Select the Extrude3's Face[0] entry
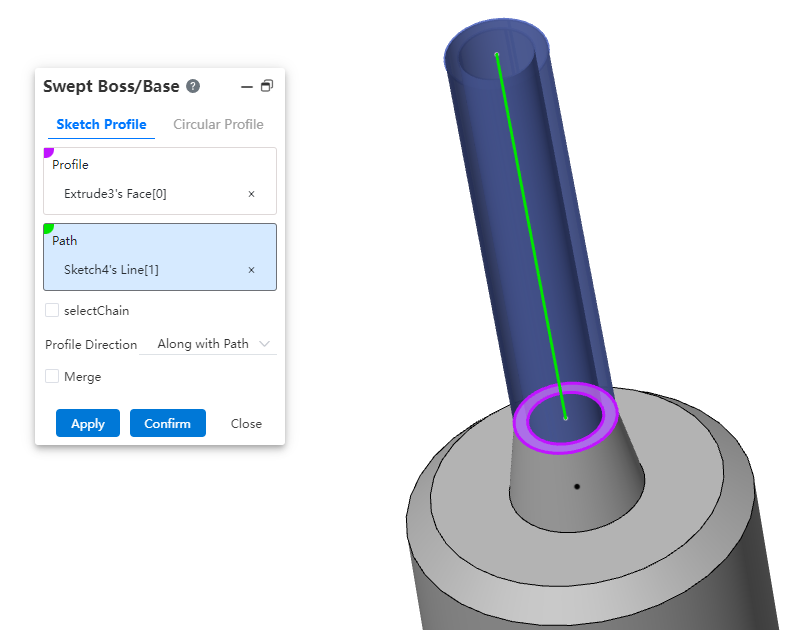798x630 pixels. tap(115, 194)
